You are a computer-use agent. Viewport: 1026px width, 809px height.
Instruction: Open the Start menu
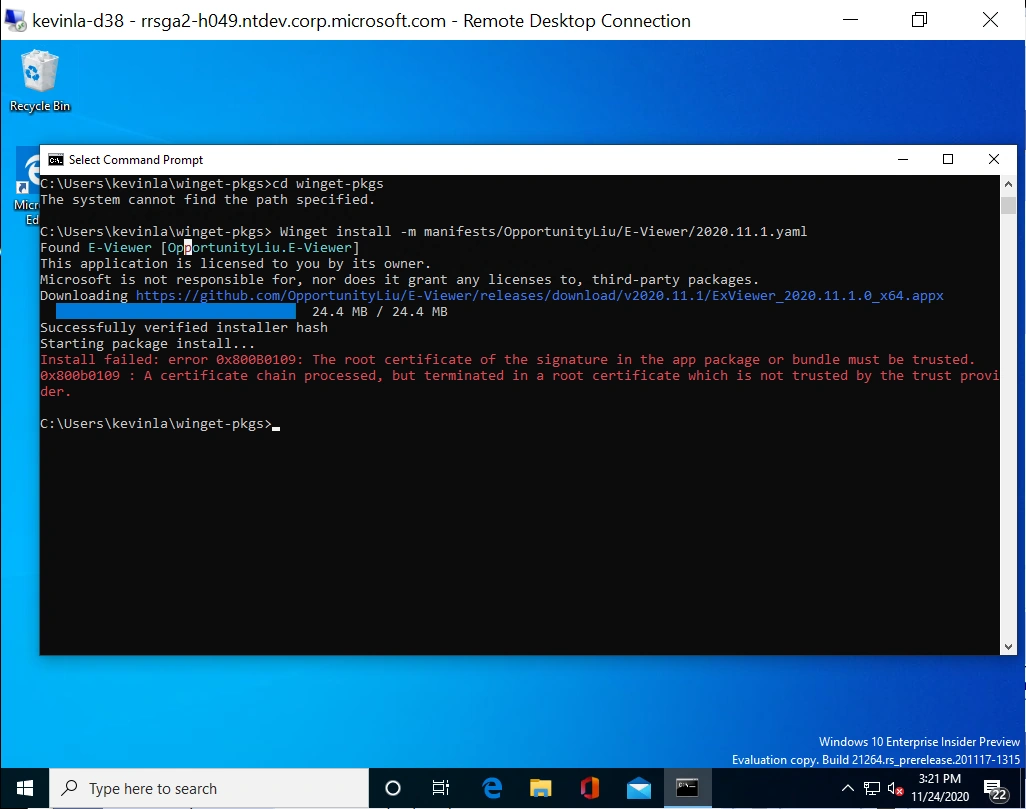coord(24,788)
